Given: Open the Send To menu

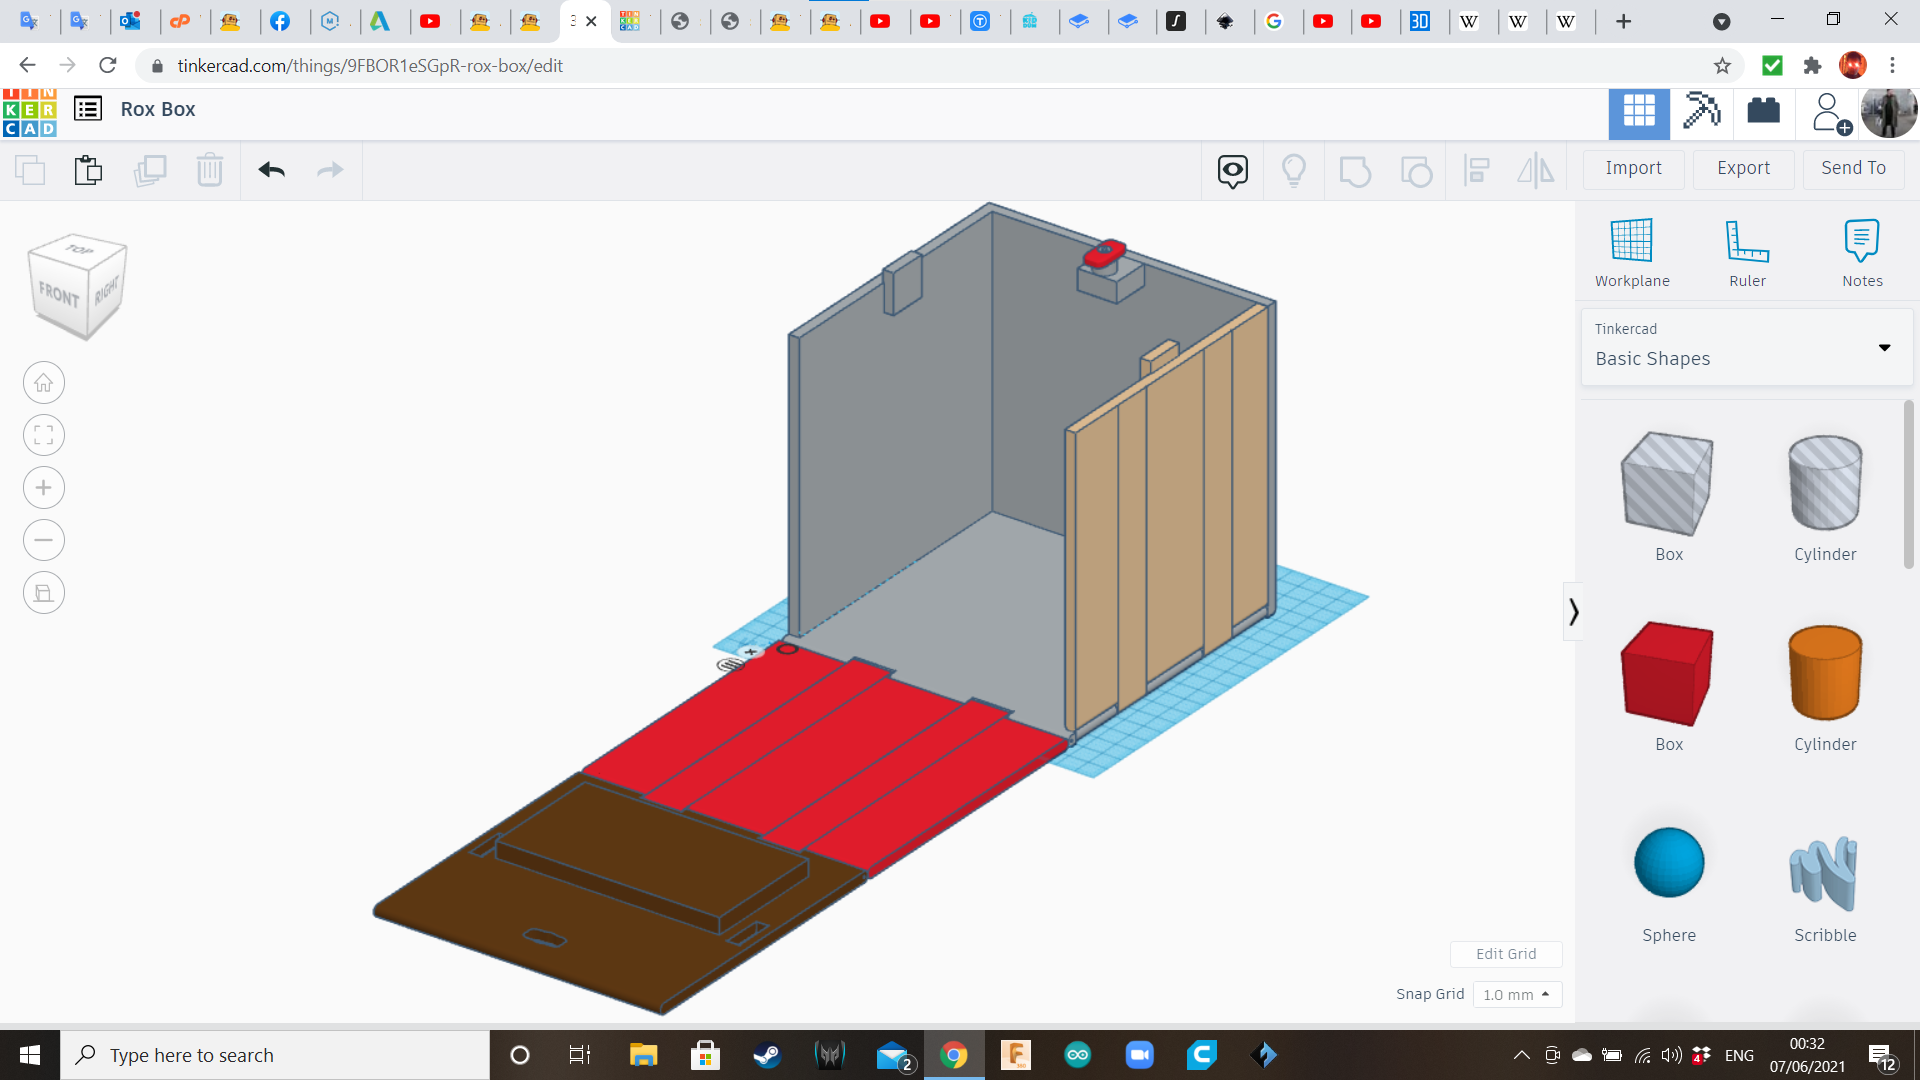Looking at the screenshot, I should (x=1853, y=168).
